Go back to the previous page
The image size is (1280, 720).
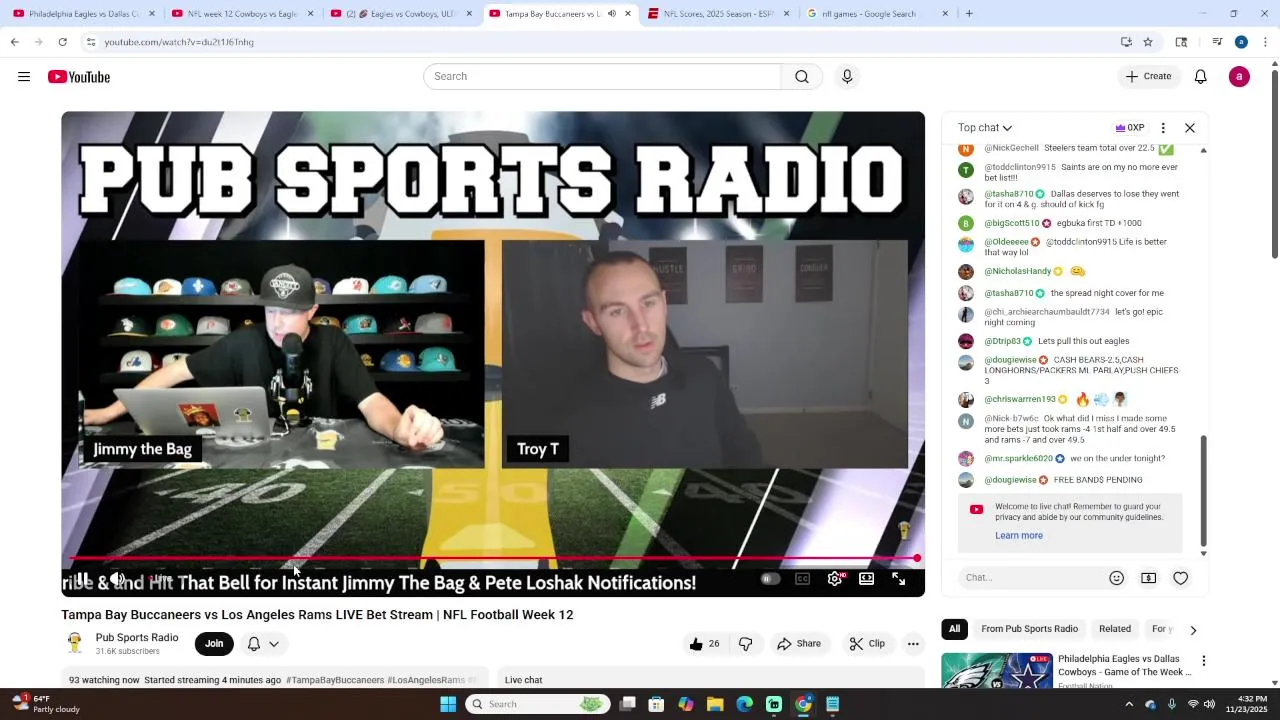[15, 42]
